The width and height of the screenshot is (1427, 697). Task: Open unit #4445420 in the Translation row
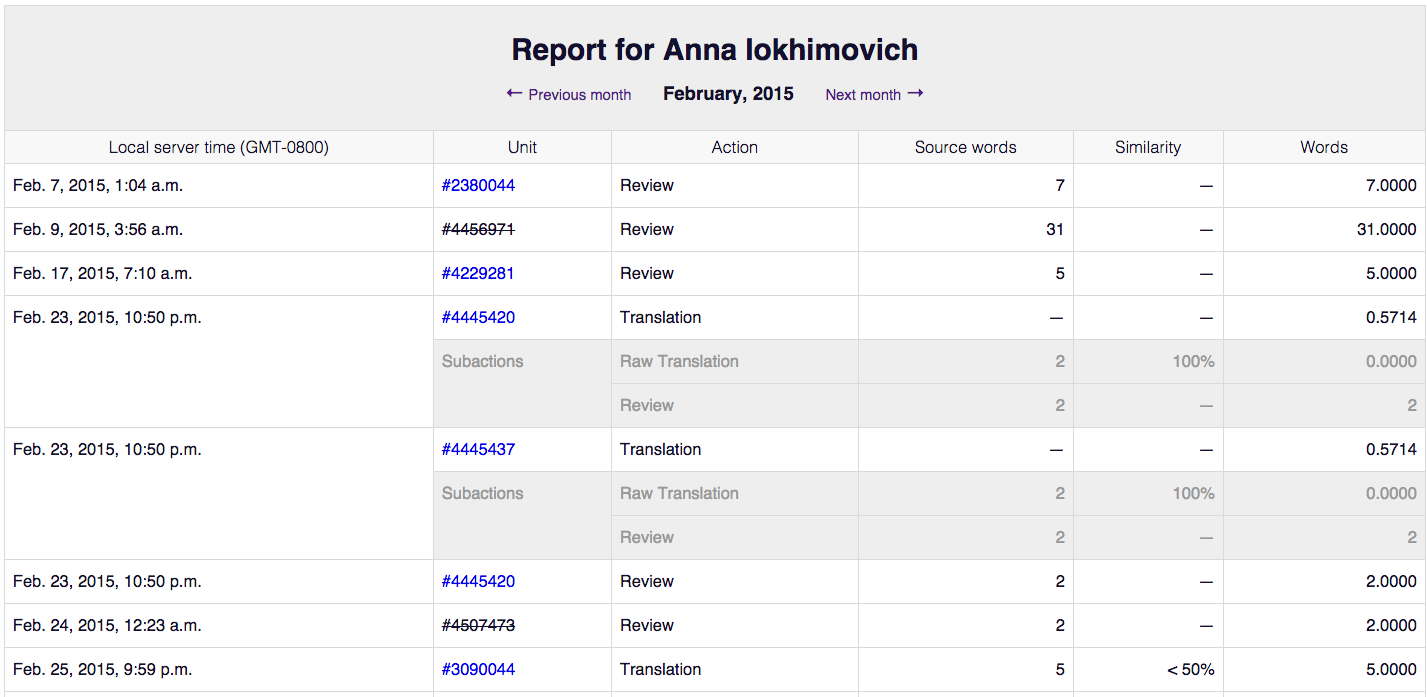pyautogui.click(x=478, y=317)
